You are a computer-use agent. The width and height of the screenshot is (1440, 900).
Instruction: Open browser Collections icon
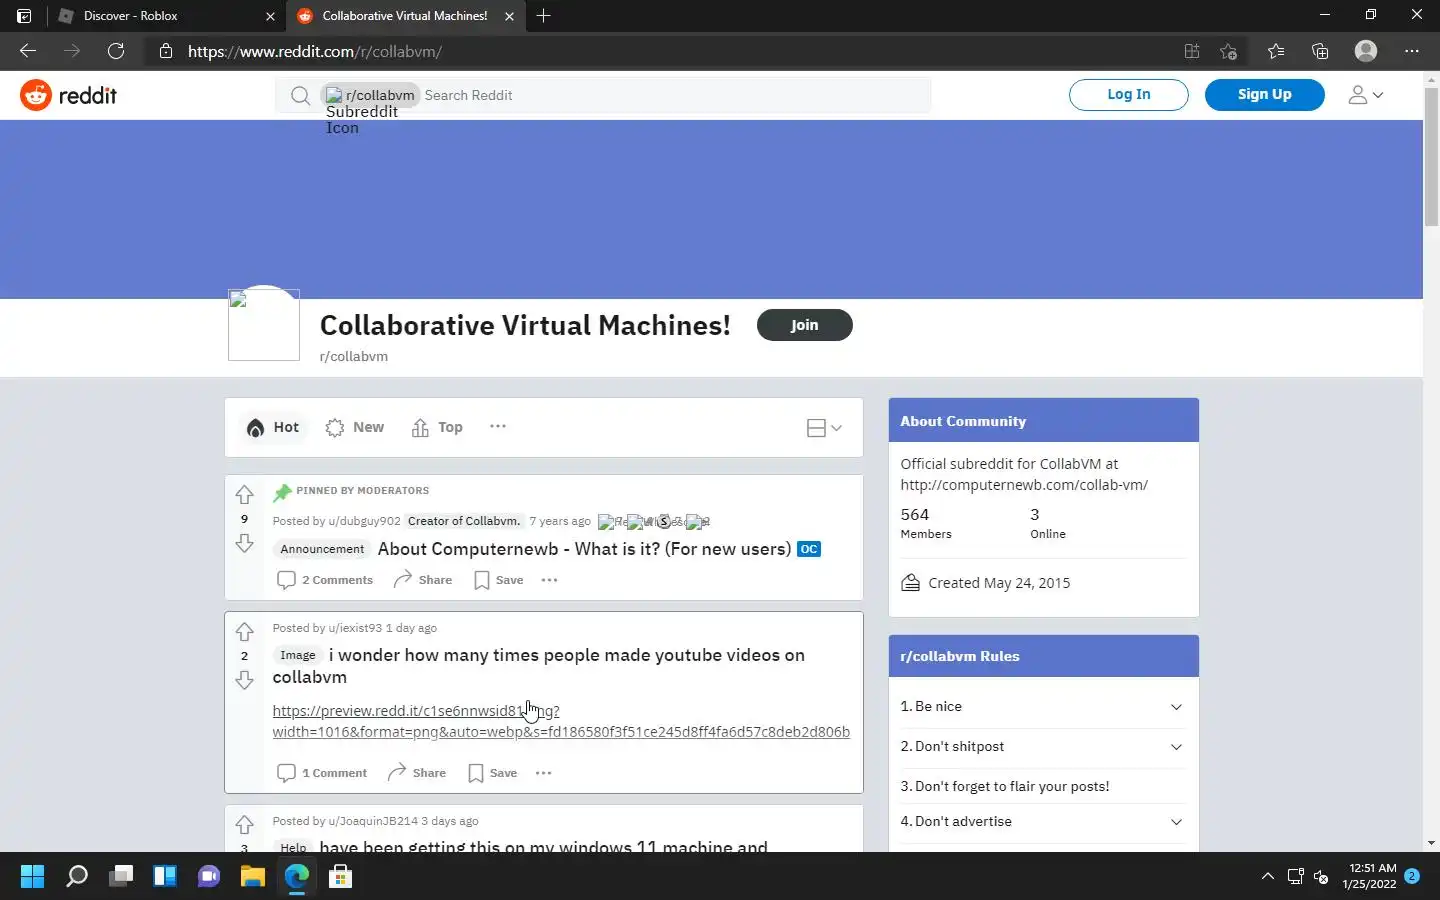[1320, 51]
